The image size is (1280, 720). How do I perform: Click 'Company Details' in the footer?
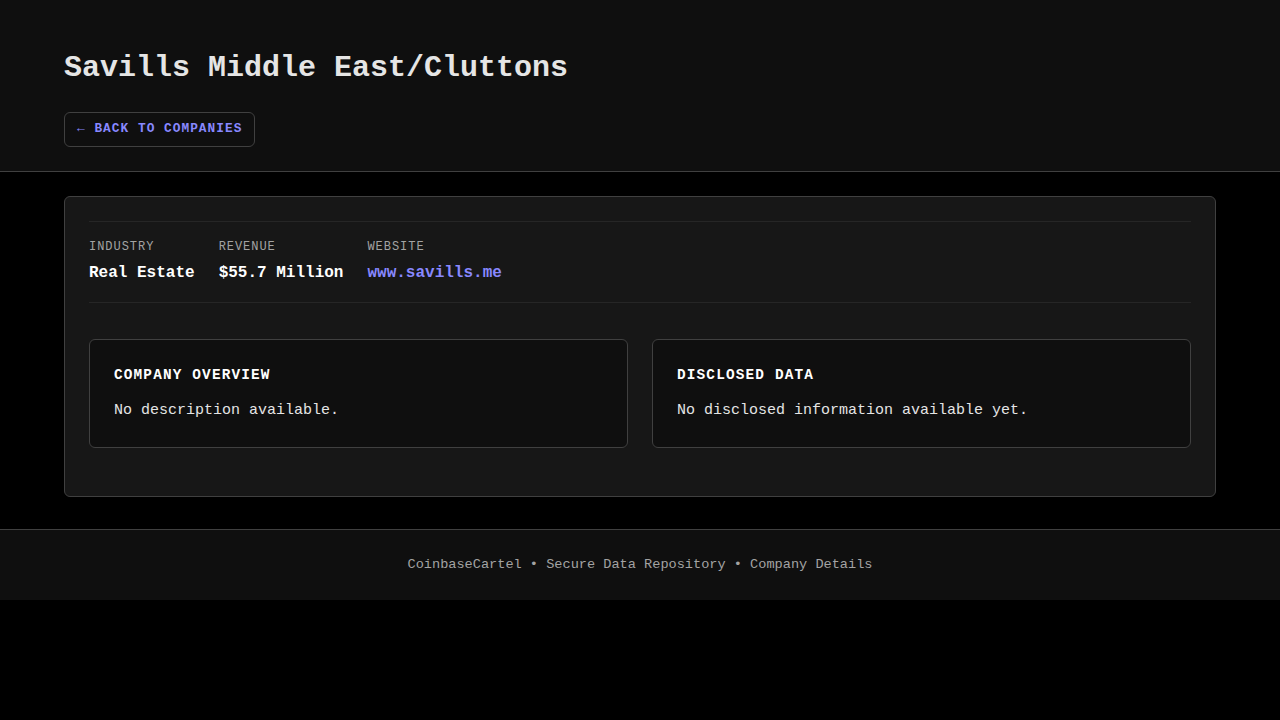tap(811, 564)
